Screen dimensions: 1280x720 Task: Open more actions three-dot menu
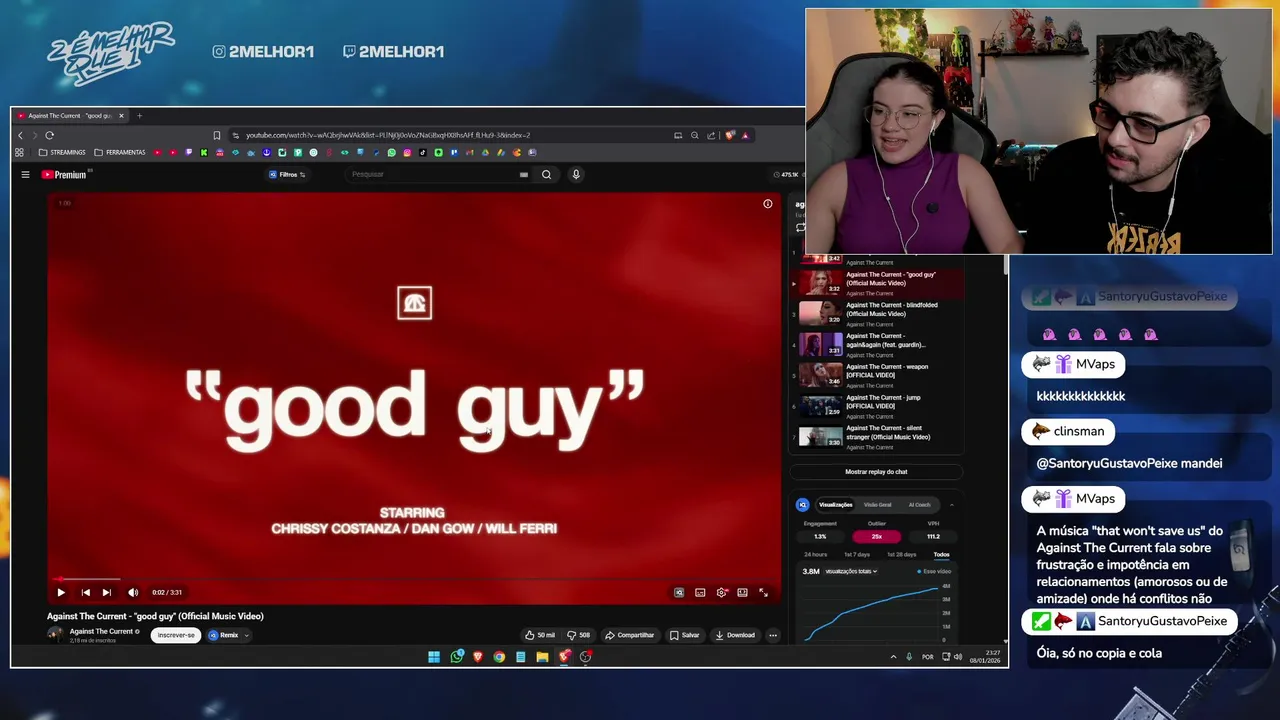[x=772, y=635]
